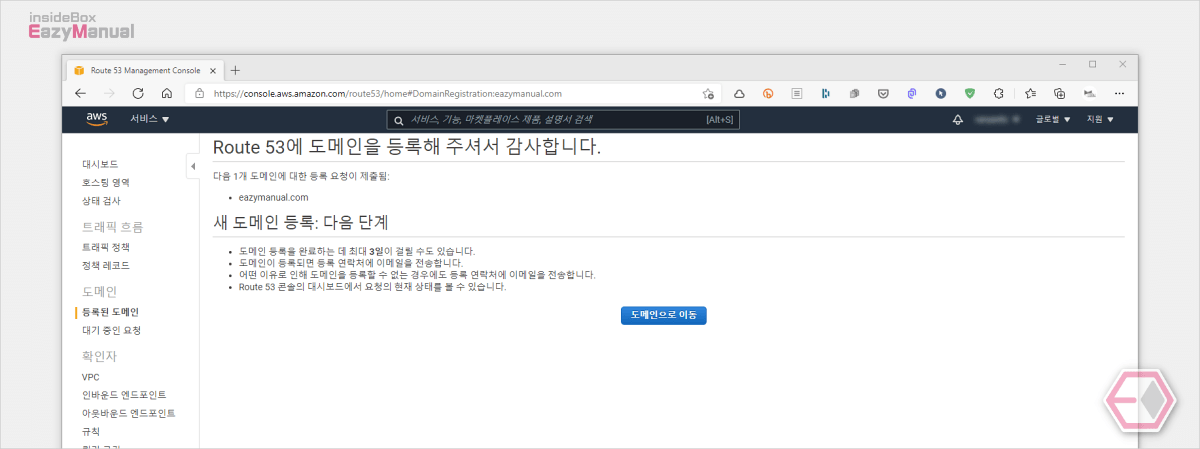Reload the Route 53 page

[138, 93]
